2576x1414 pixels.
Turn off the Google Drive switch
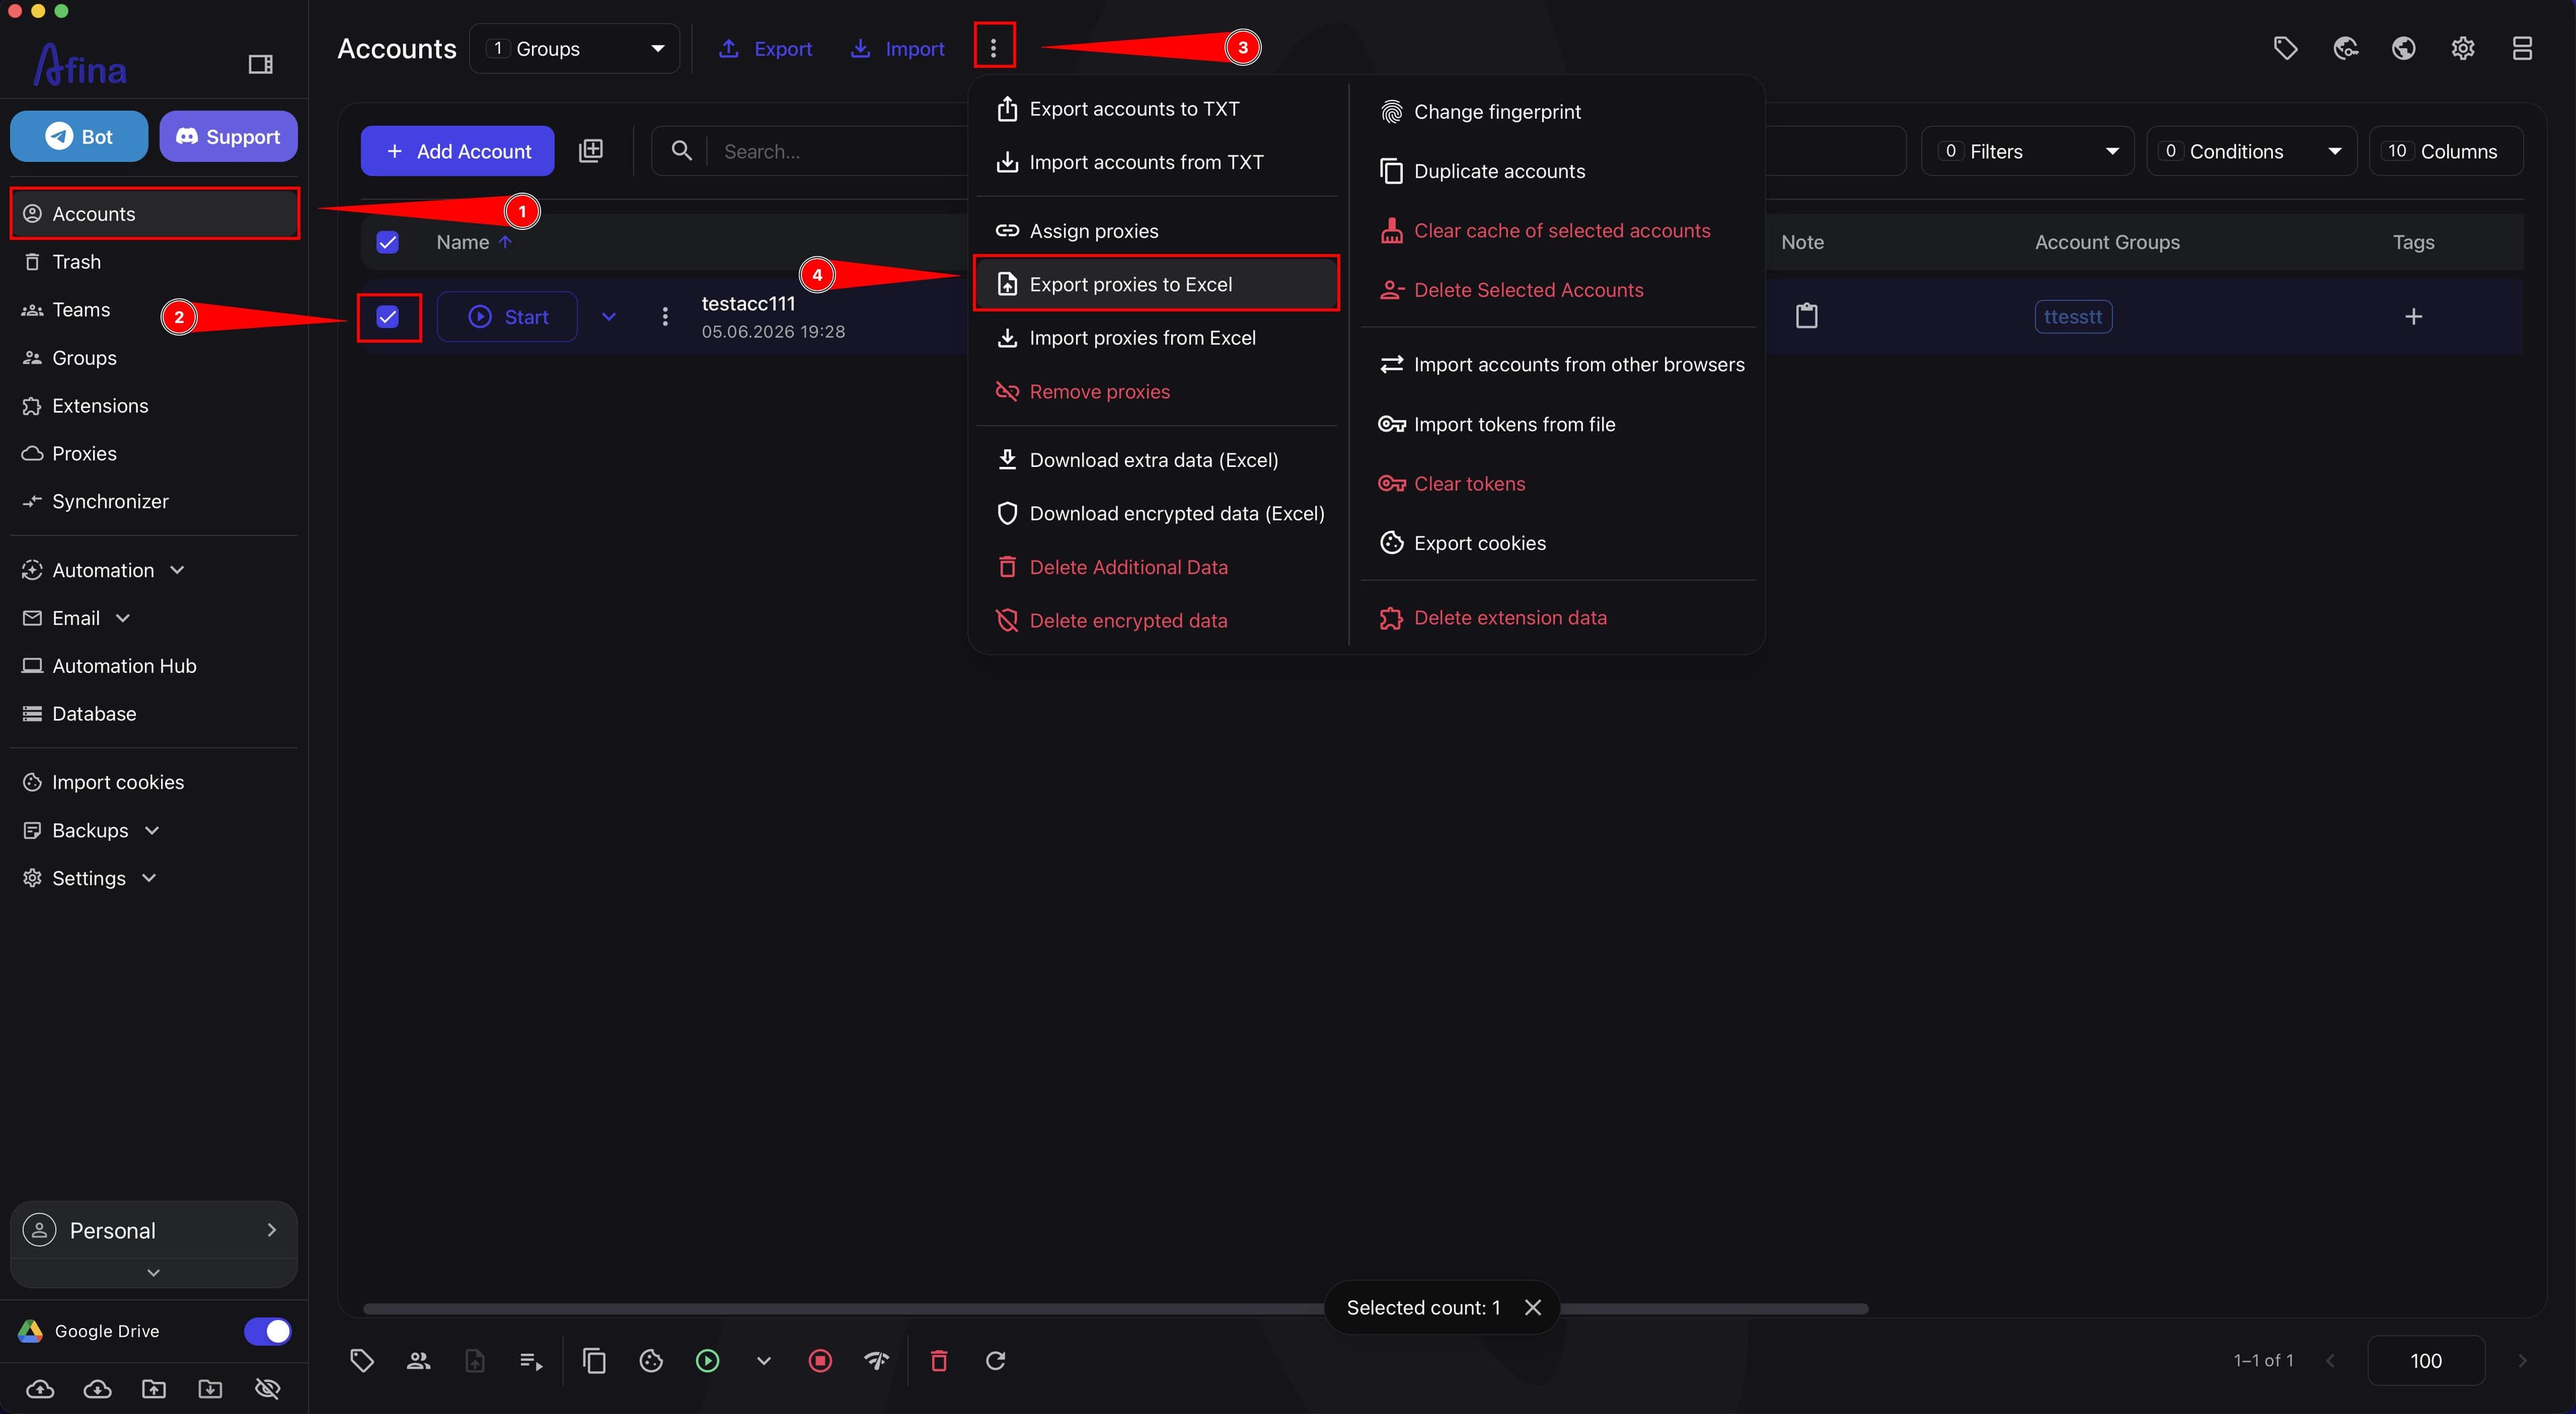(267, 1331)
